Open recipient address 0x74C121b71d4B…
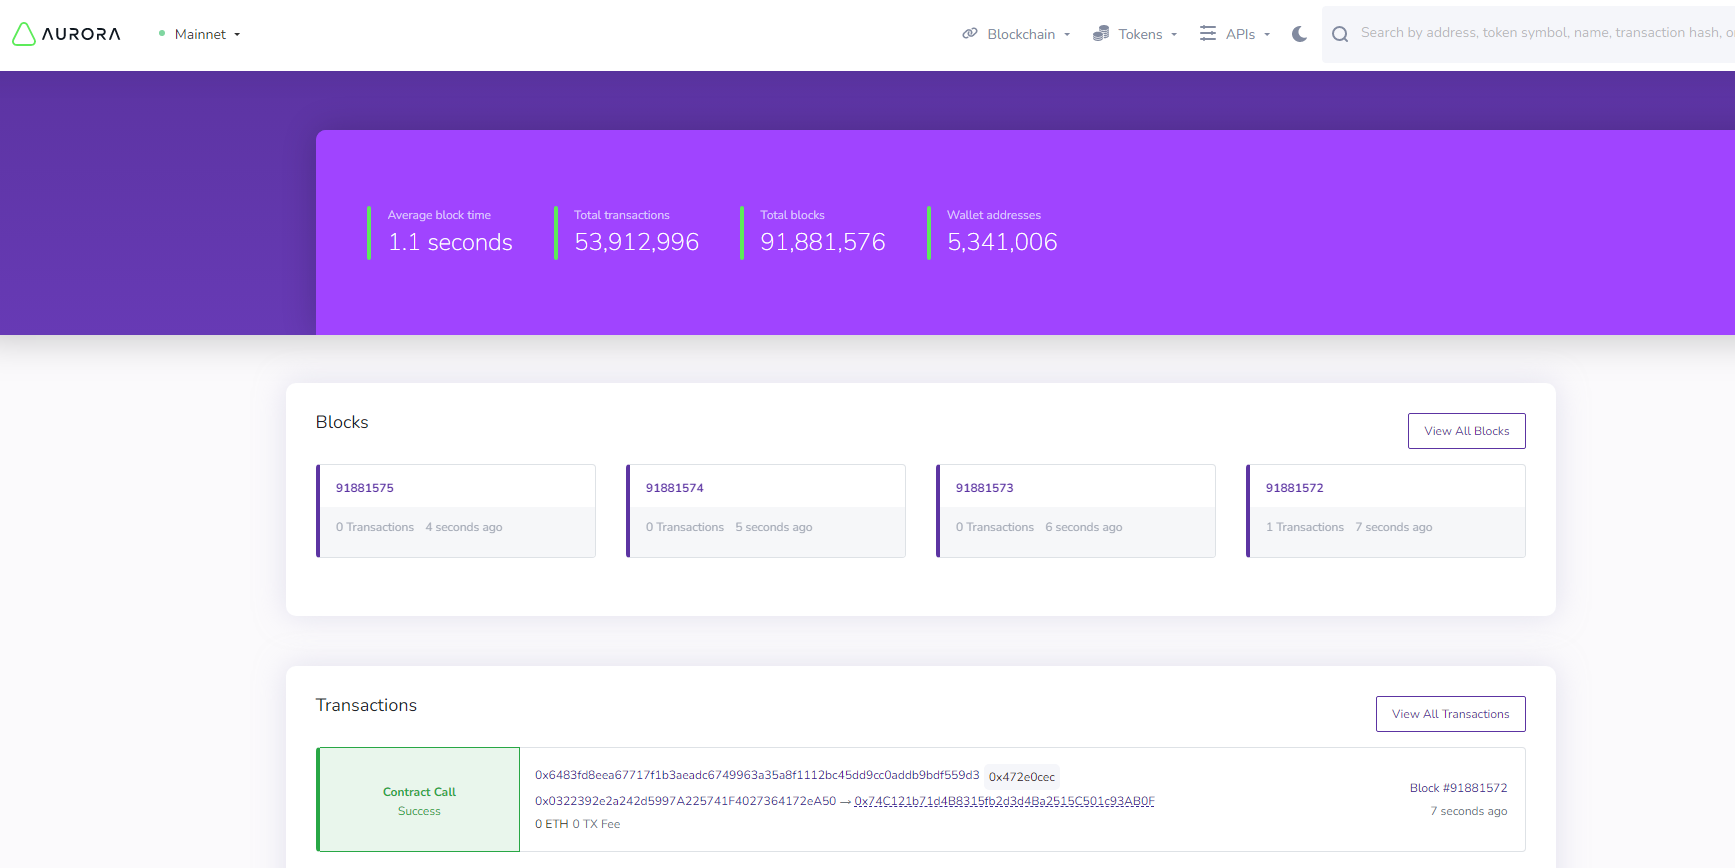The width and height of the screenshot is (1735, 868). tap(1004, 801)
